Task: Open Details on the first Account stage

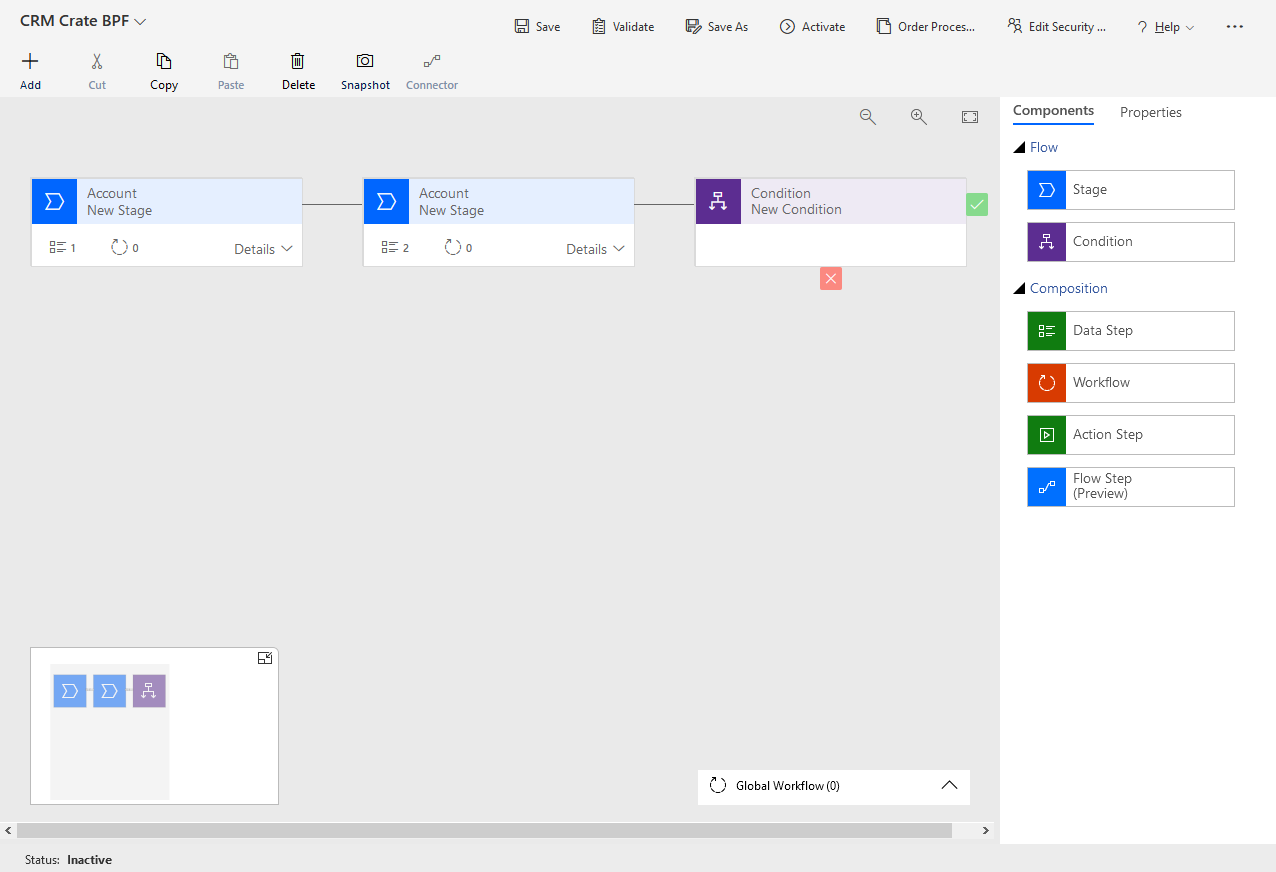Action: (262, 248)
